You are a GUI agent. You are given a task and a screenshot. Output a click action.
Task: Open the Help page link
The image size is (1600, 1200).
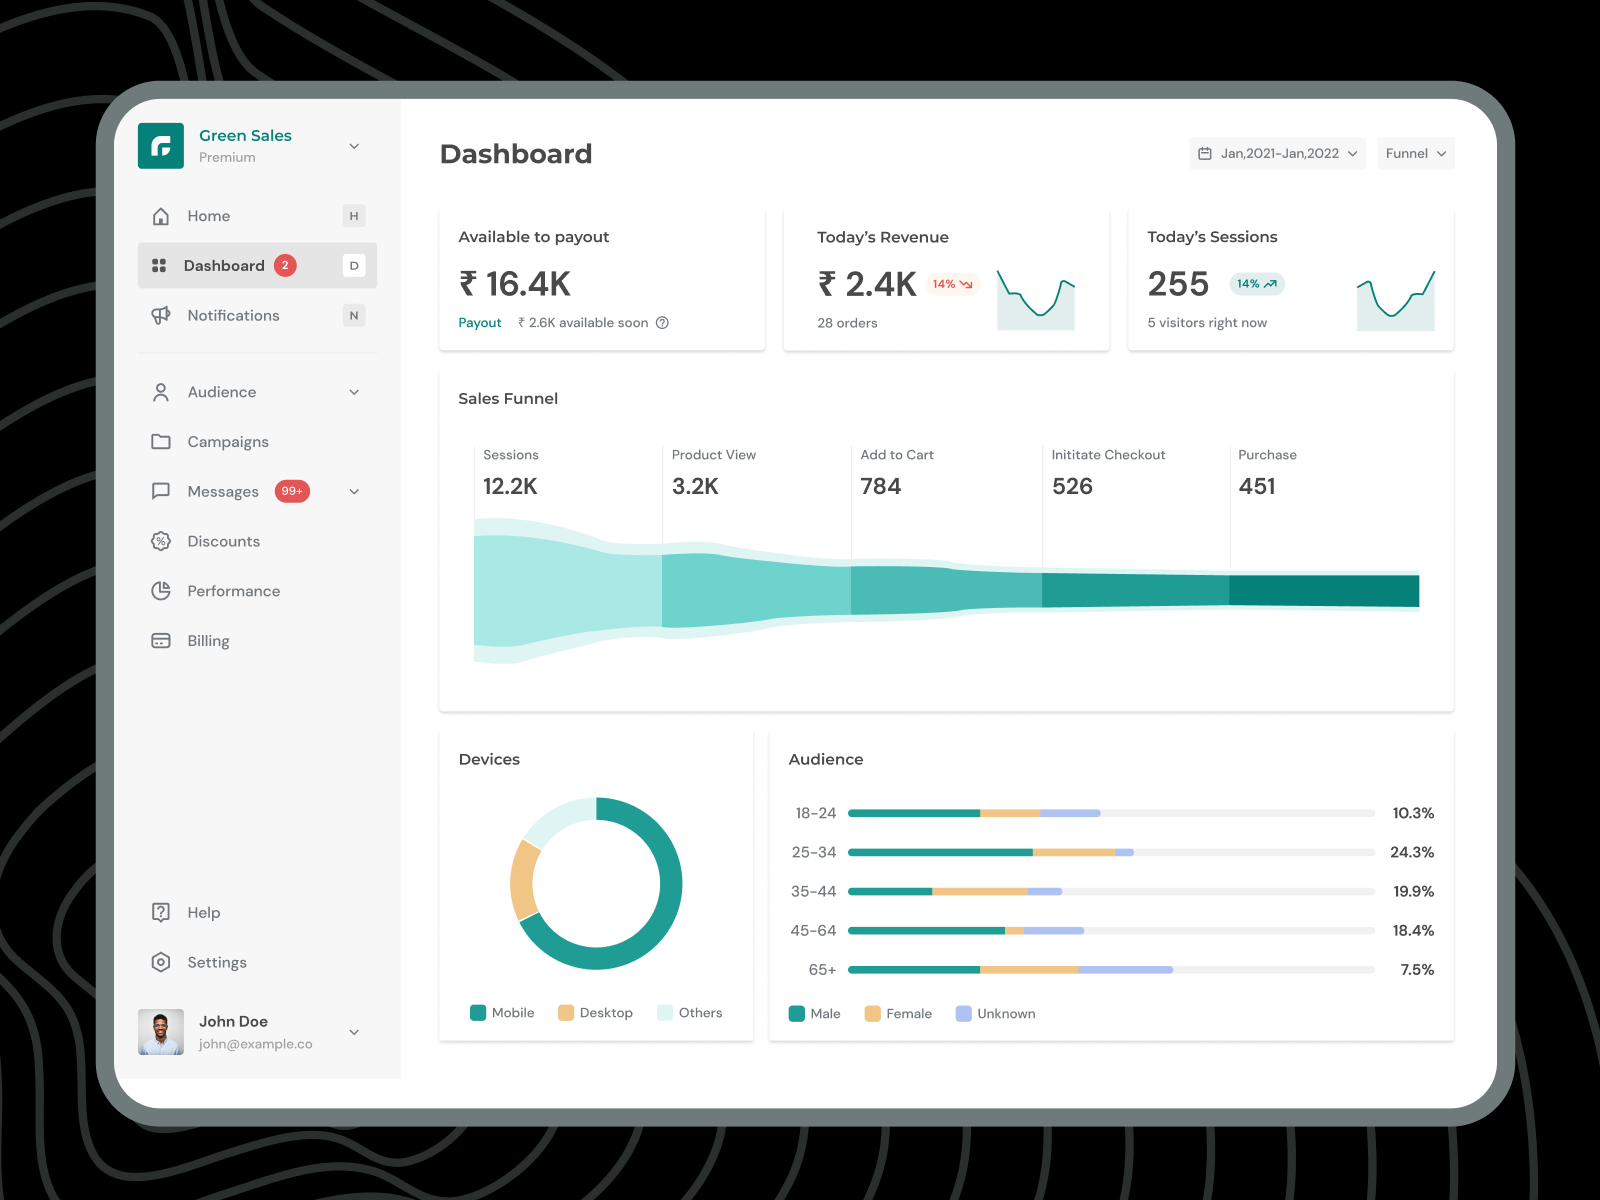point(203,912)
